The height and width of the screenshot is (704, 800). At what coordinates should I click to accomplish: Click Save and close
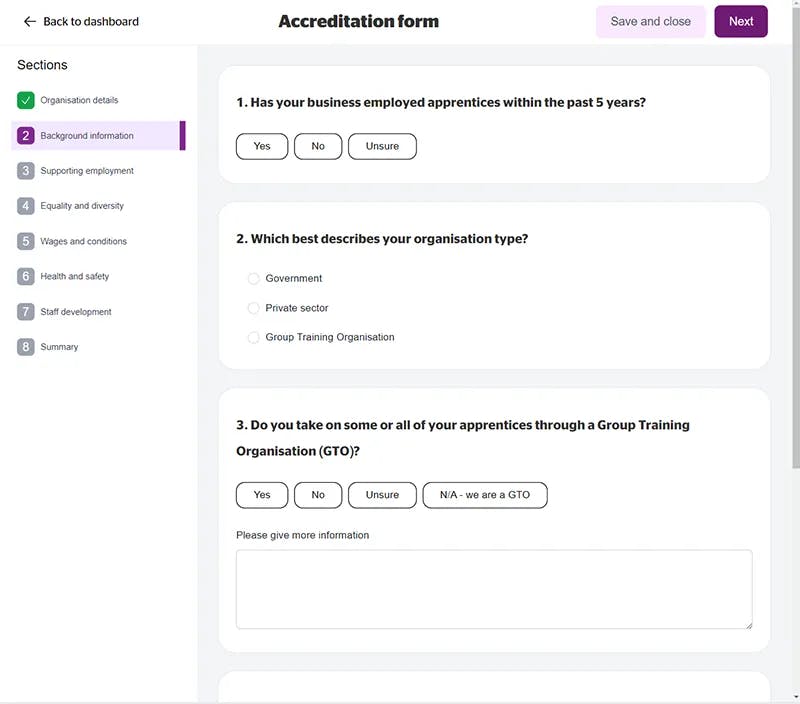pos(650,22)
